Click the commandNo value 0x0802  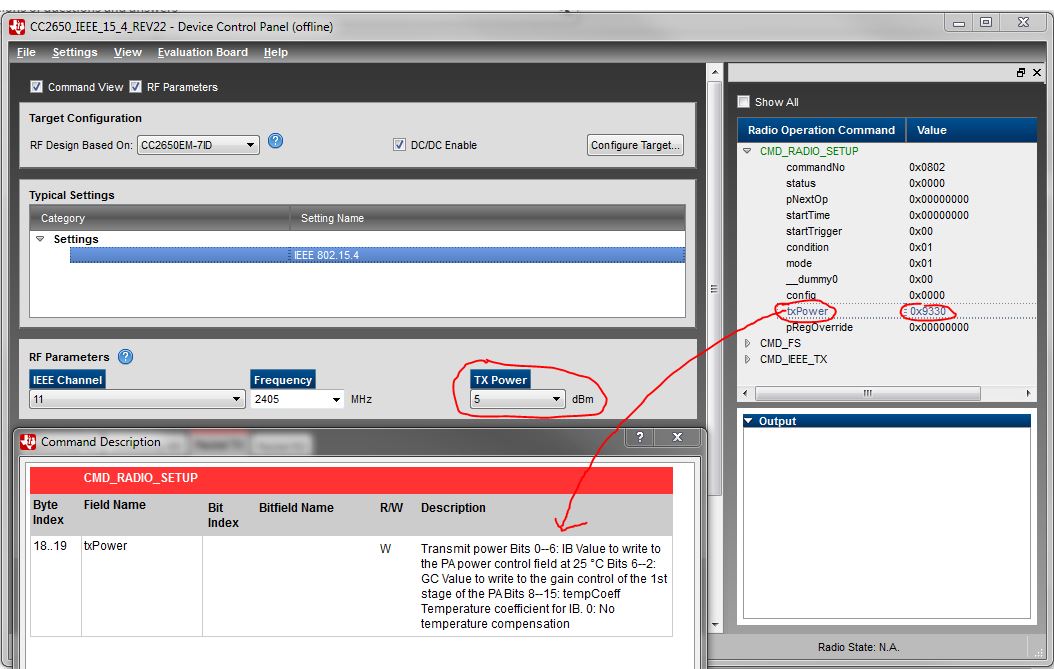click(x=927, y=167)
